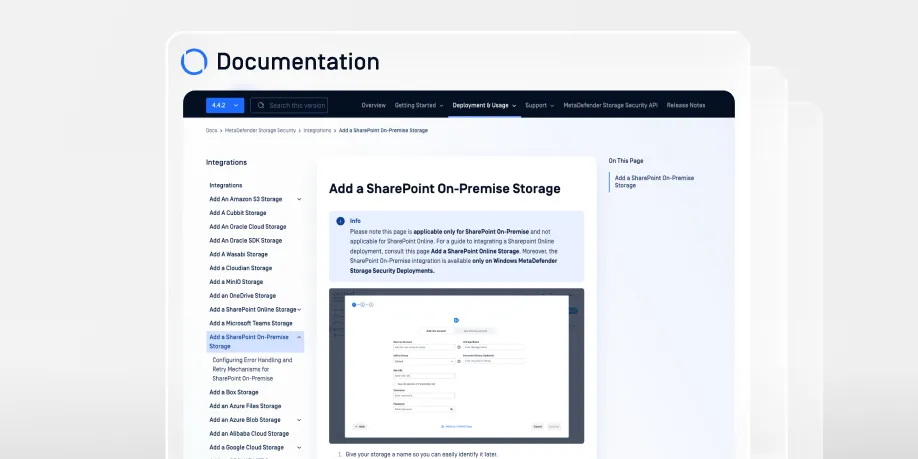Screen dimensions: 918x459
Task: Click the circular OPSWAT logo beside Documentation
Action: [x=194, y=61]
